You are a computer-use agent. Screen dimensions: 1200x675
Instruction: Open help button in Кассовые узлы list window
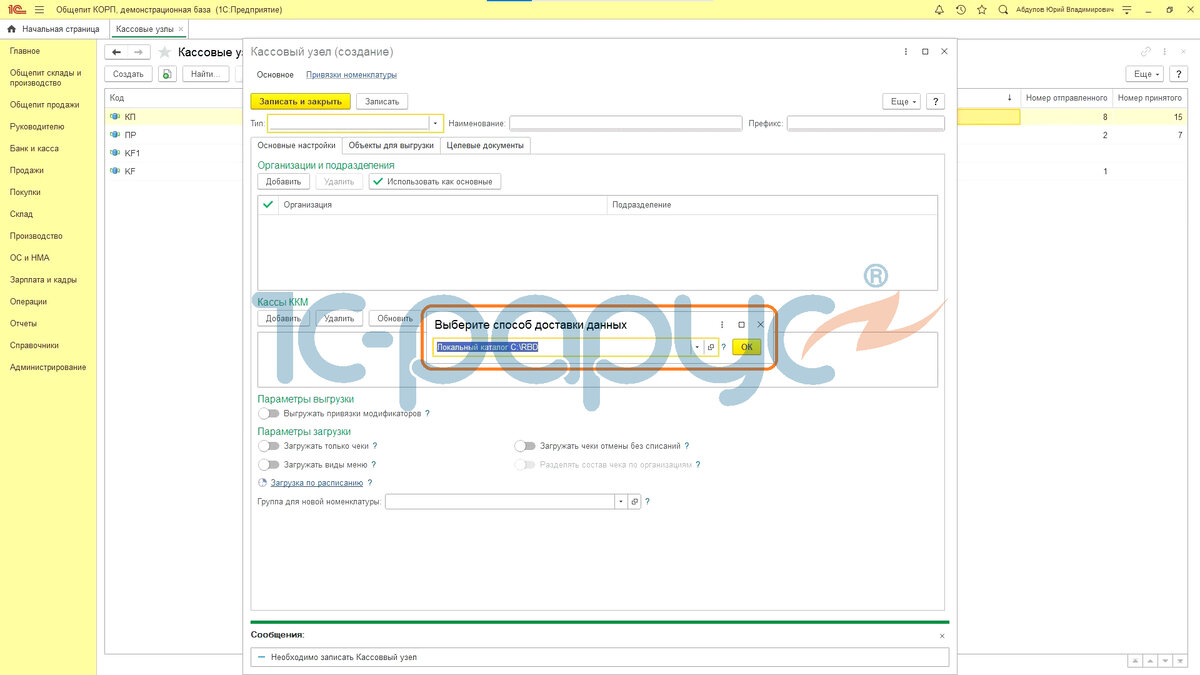coord(1181,74)
